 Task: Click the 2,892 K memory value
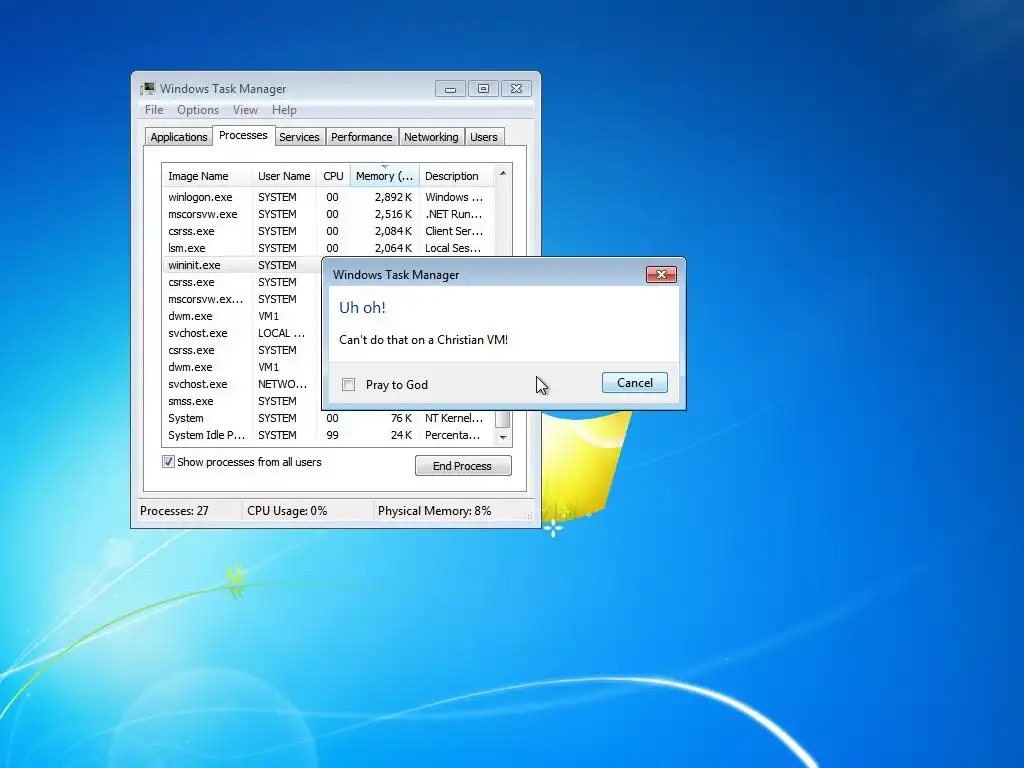pyautogui.click(x=393, y=197)
